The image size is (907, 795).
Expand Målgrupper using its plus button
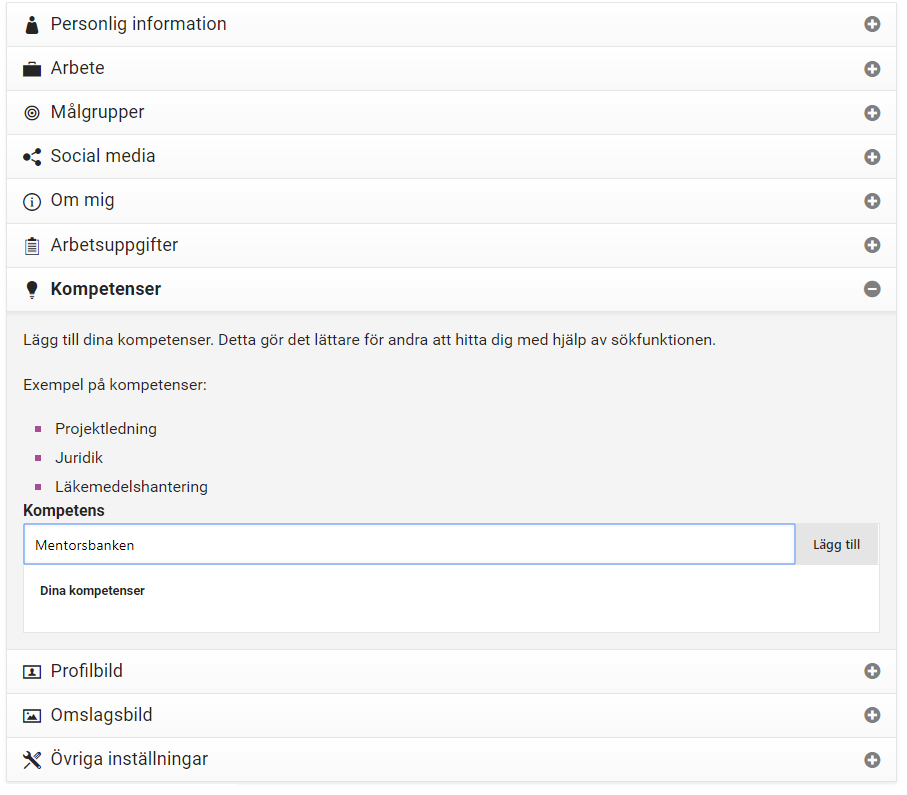point(872,113)
